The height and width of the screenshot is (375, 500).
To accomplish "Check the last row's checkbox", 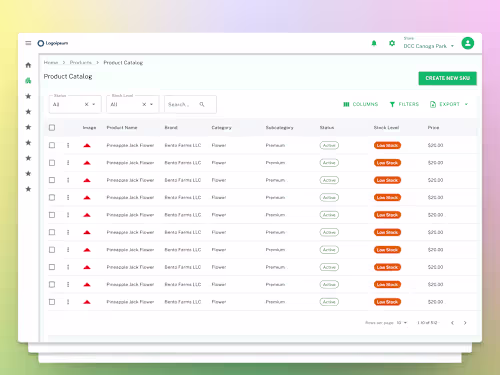I will pos(52,302).
